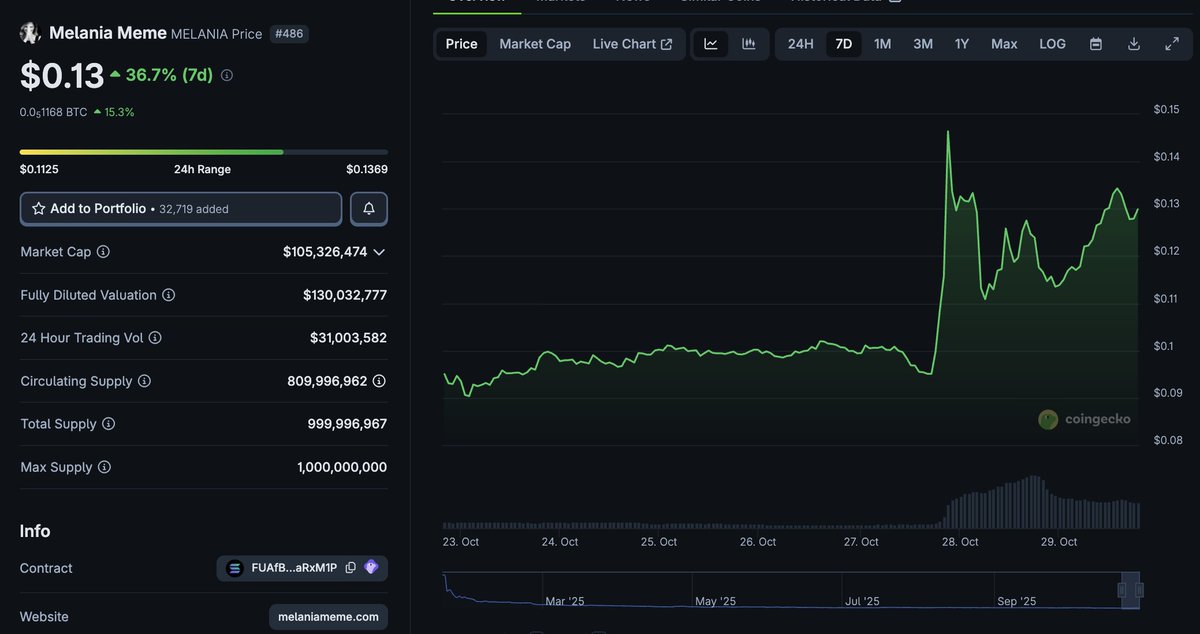1200x634 pixels.
Task: Click the Melania Meme coin avatar
Action: click(x=30, y=33)
